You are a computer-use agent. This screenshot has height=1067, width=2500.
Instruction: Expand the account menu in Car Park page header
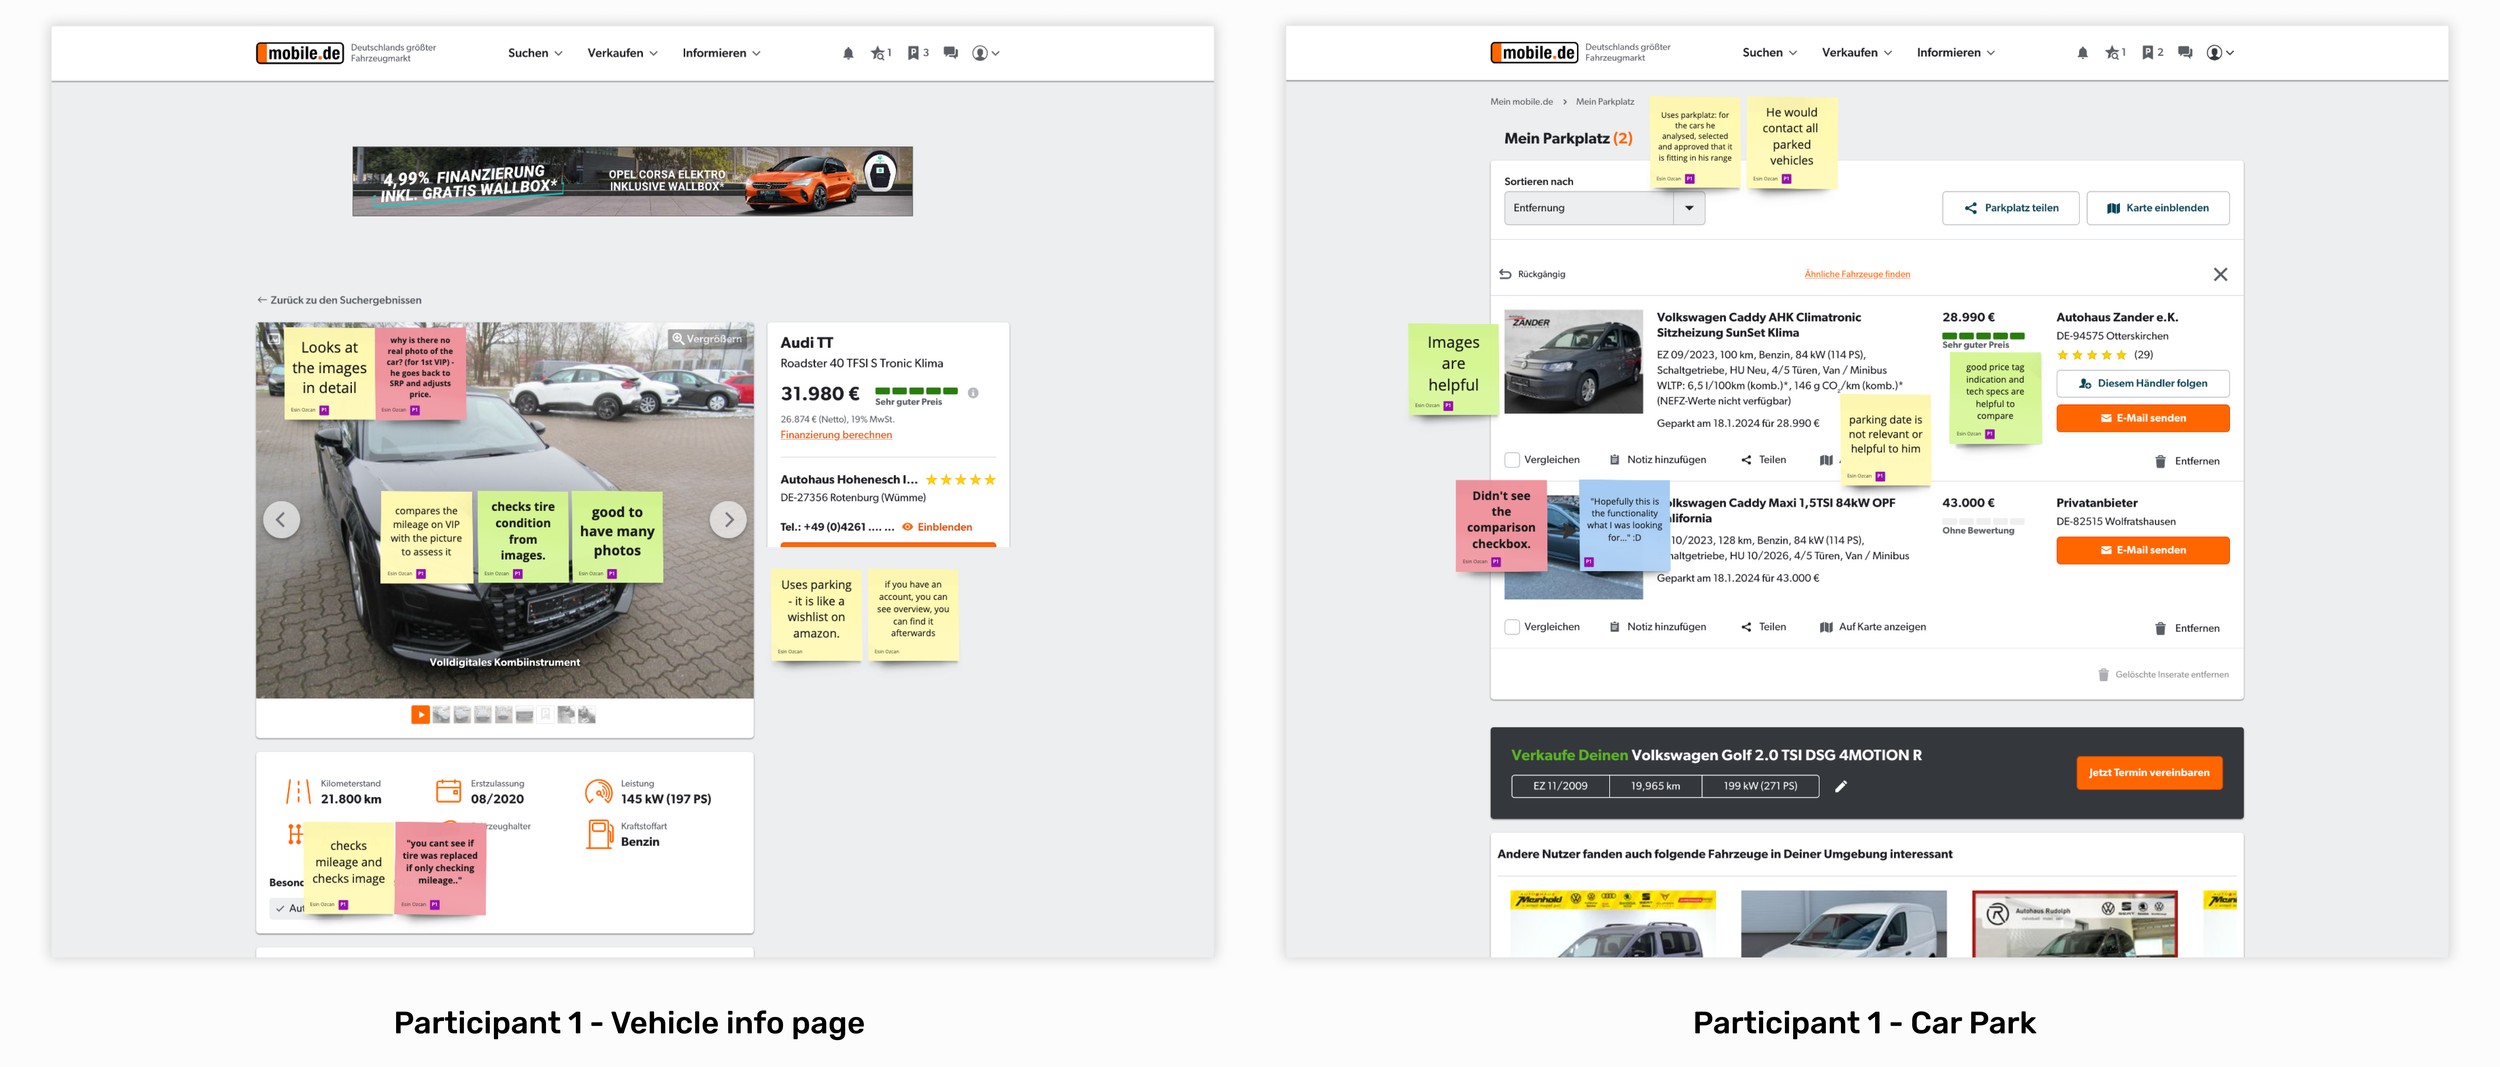pyautogui.click(x=2219, y=53)
